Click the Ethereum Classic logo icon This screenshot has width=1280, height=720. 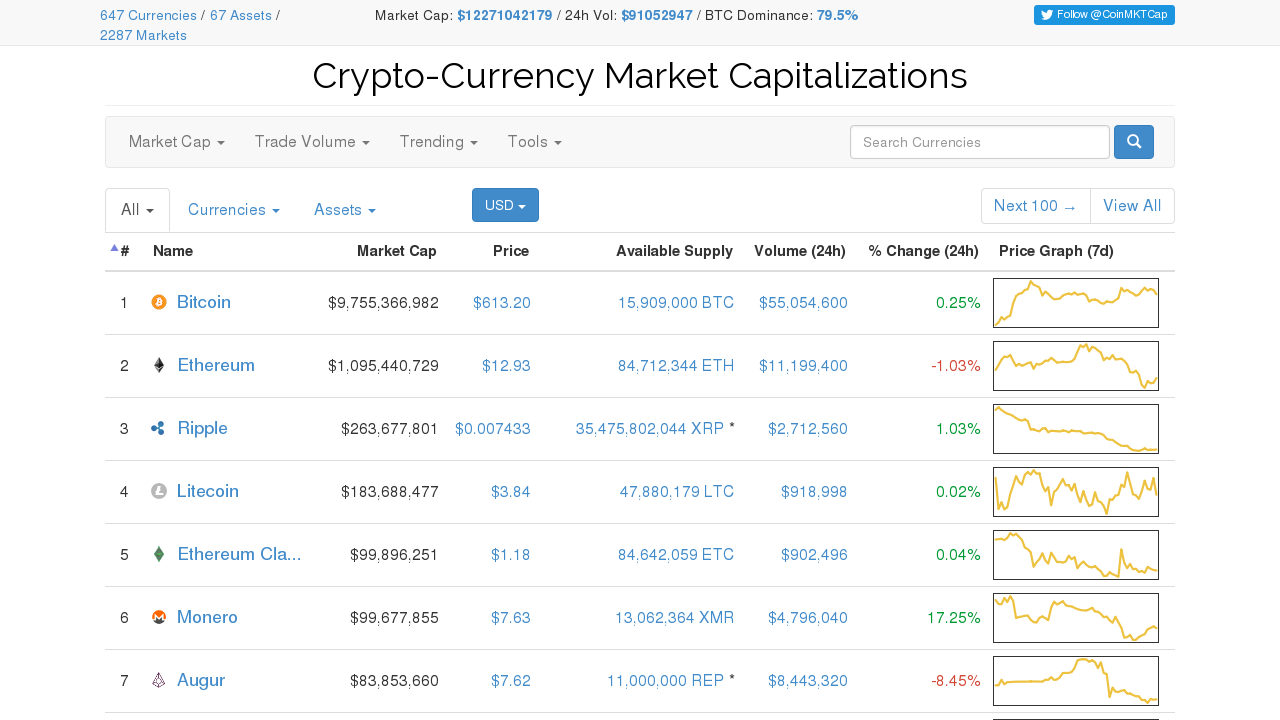coord(158,554)
